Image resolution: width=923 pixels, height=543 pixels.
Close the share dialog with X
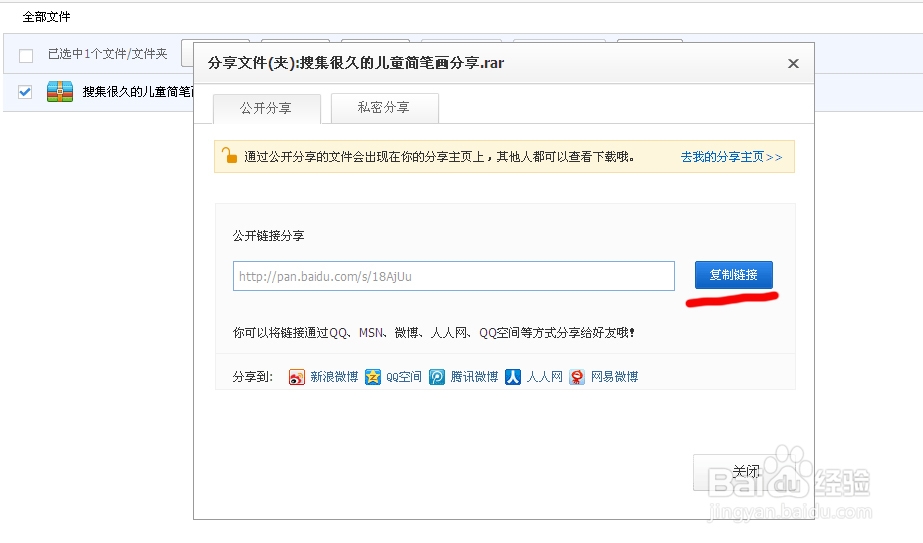coord(793,64)
